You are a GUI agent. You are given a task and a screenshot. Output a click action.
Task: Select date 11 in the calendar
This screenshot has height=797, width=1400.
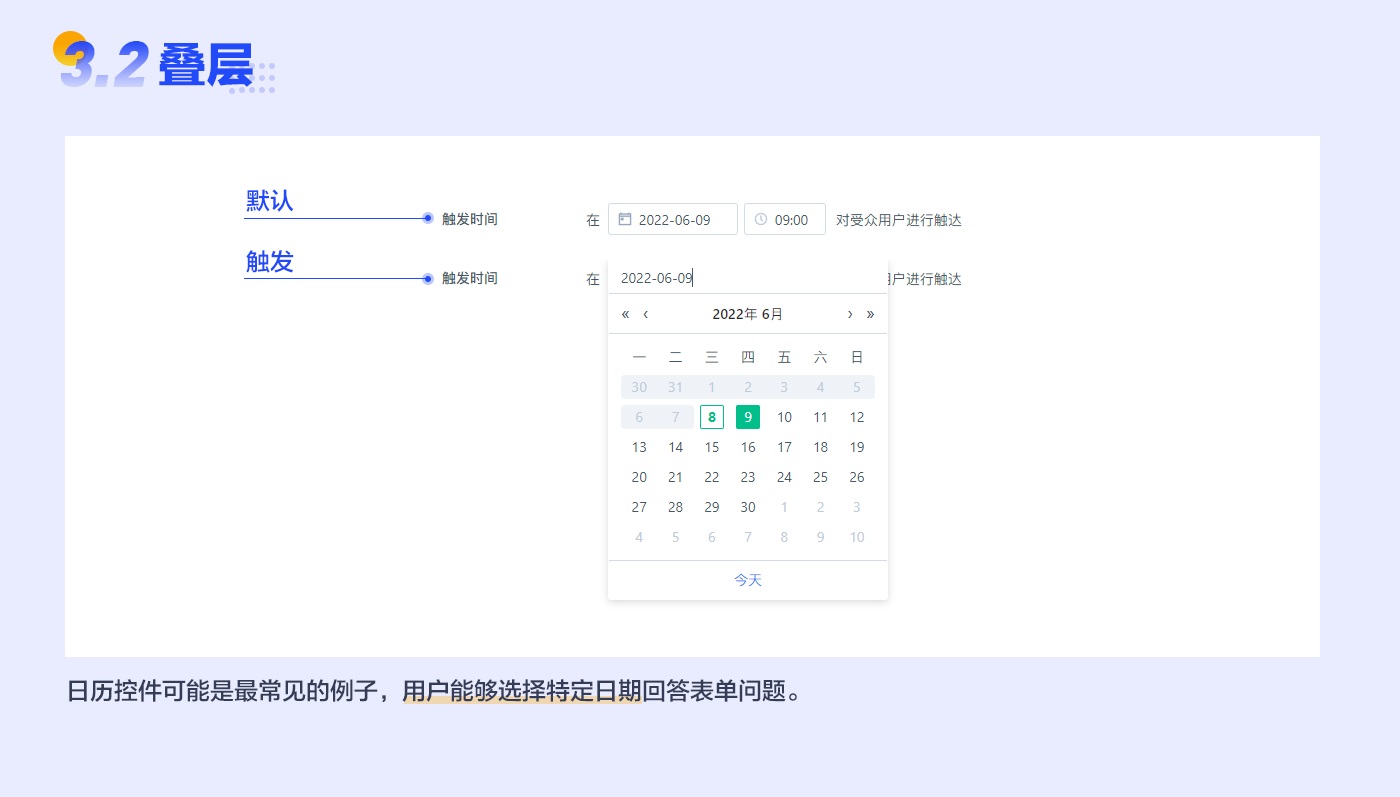[820, 417]
